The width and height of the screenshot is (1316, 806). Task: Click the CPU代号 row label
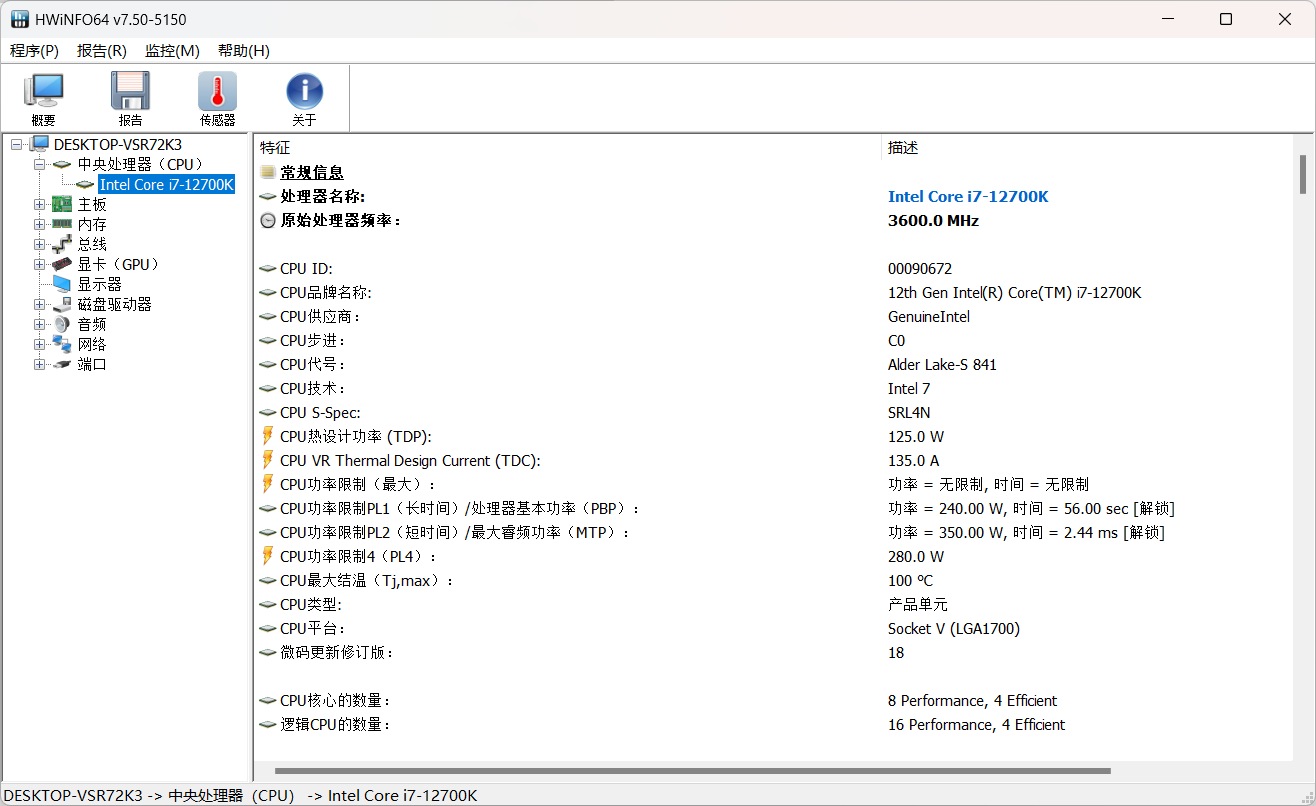coord(314,365)
